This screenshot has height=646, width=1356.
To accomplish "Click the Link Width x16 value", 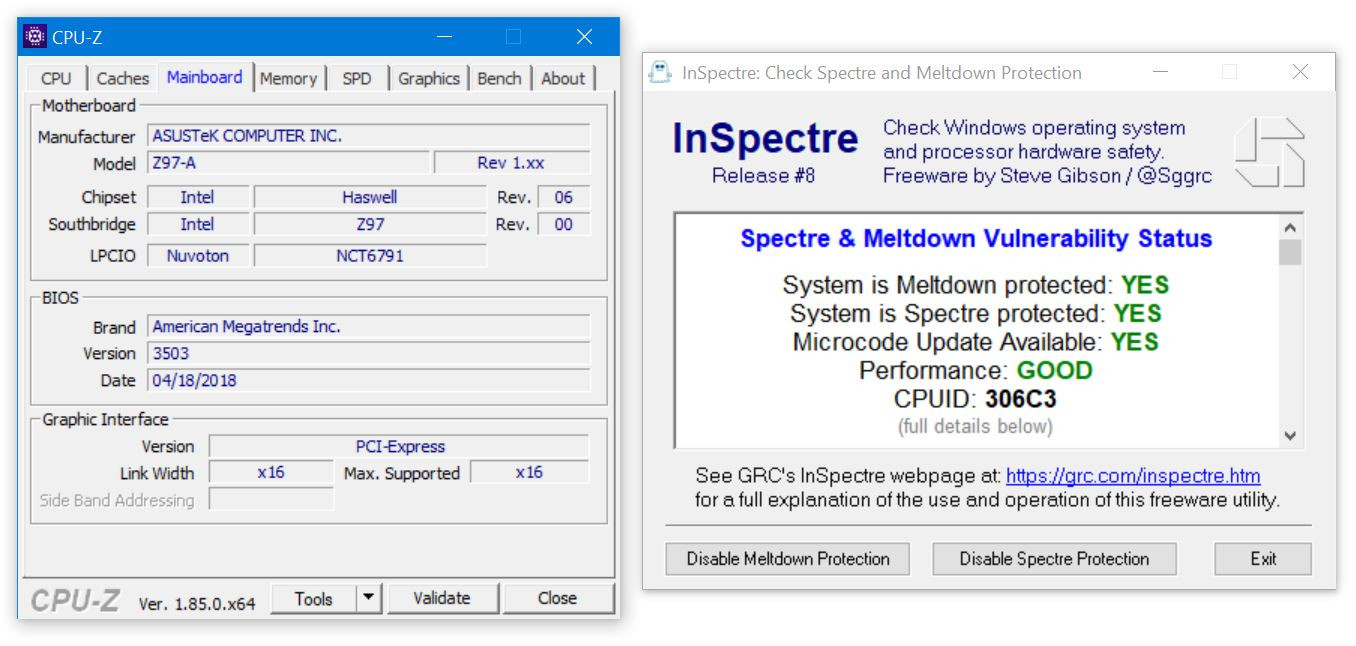I will [271, 473].
